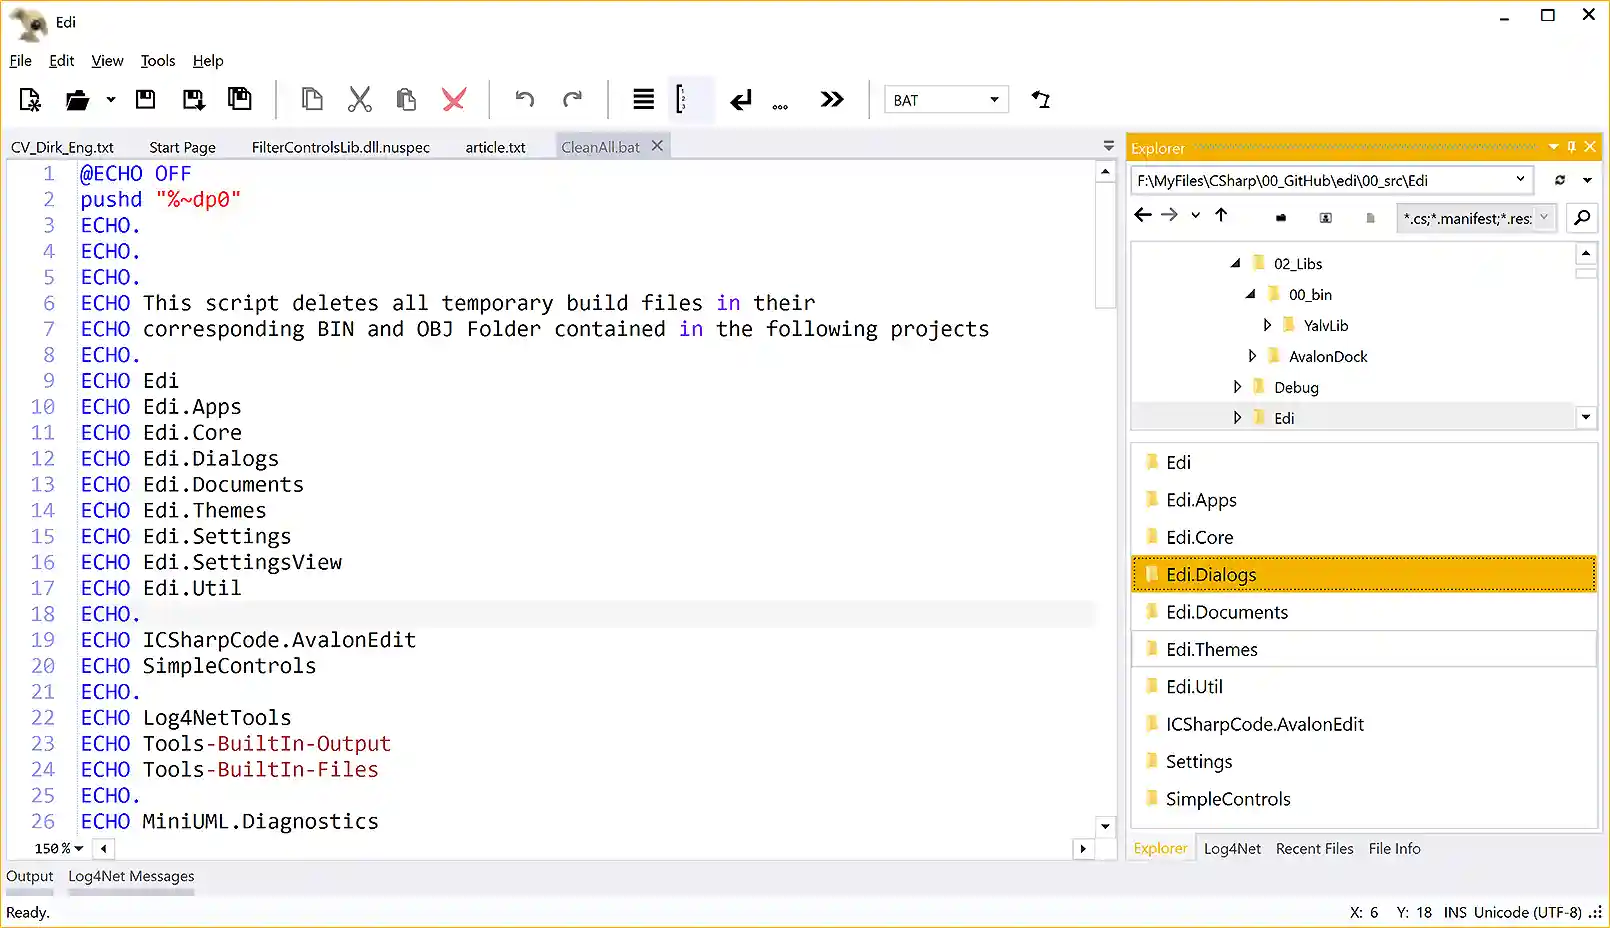Toggle whitespace visibility with the dots icon
This screenshot has width=1610, height=928.
tap(780, 99)
